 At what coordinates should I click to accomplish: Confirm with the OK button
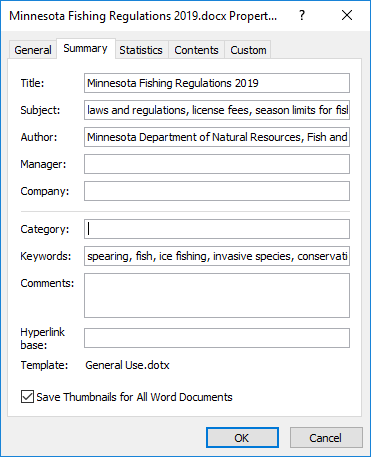click(242, 438)
